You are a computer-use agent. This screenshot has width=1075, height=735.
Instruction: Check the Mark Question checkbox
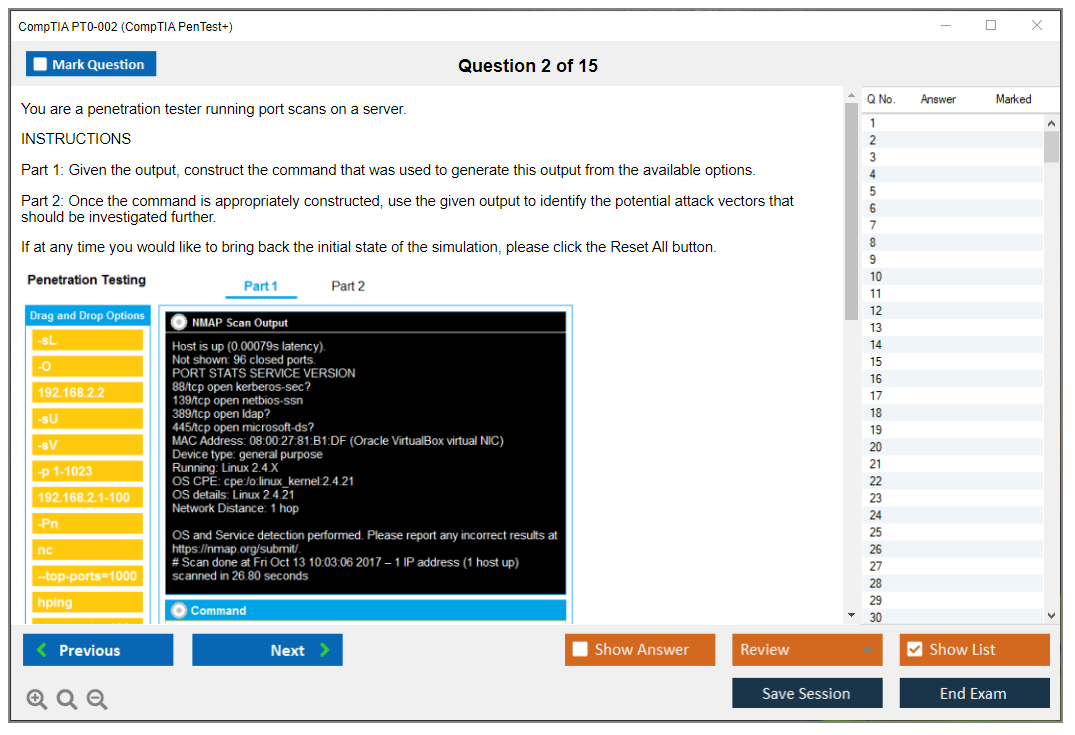41,65
